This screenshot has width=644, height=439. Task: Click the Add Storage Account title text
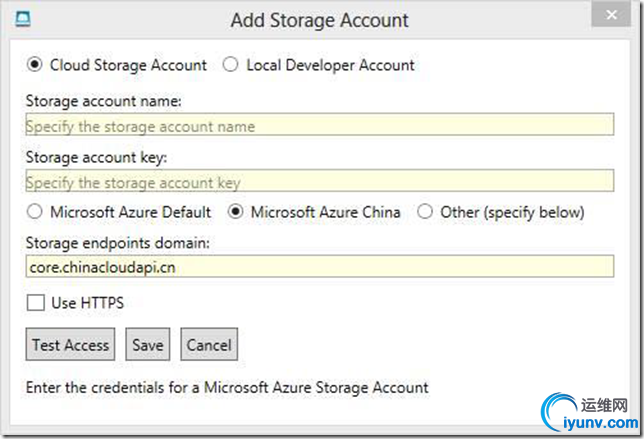tap(319, 20)
